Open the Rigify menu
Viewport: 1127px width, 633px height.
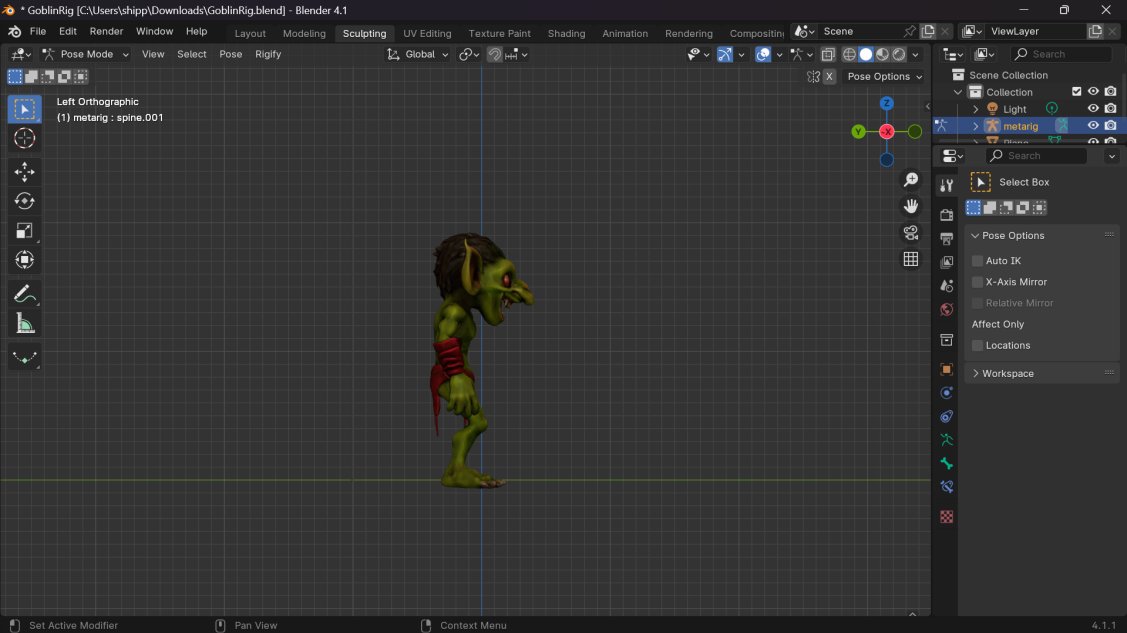click(x=268, y=54)
